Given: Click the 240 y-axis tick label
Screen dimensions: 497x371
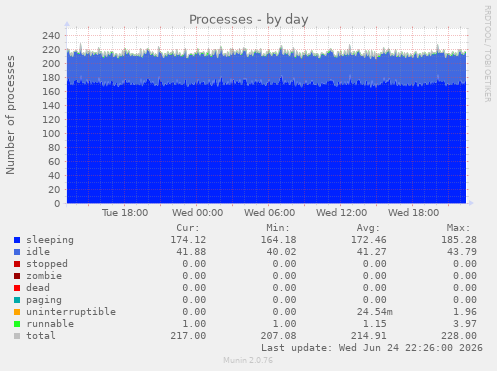Looking at the screenshot, I should click(x=51, y=36).
